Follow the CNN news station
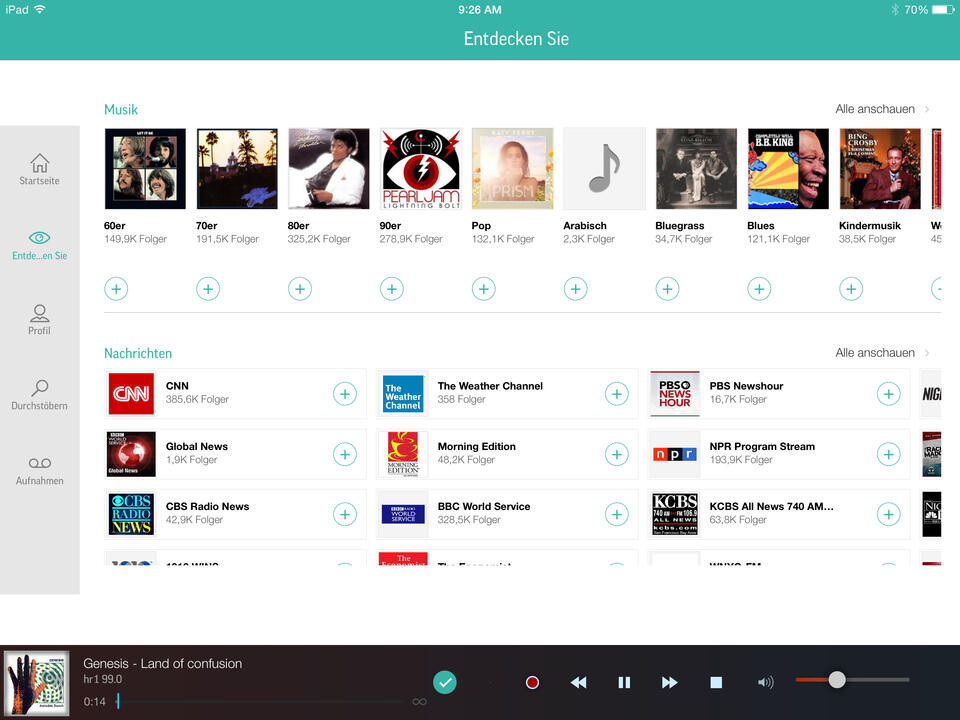Screen dimensions: 960x720 coord(345,394)
